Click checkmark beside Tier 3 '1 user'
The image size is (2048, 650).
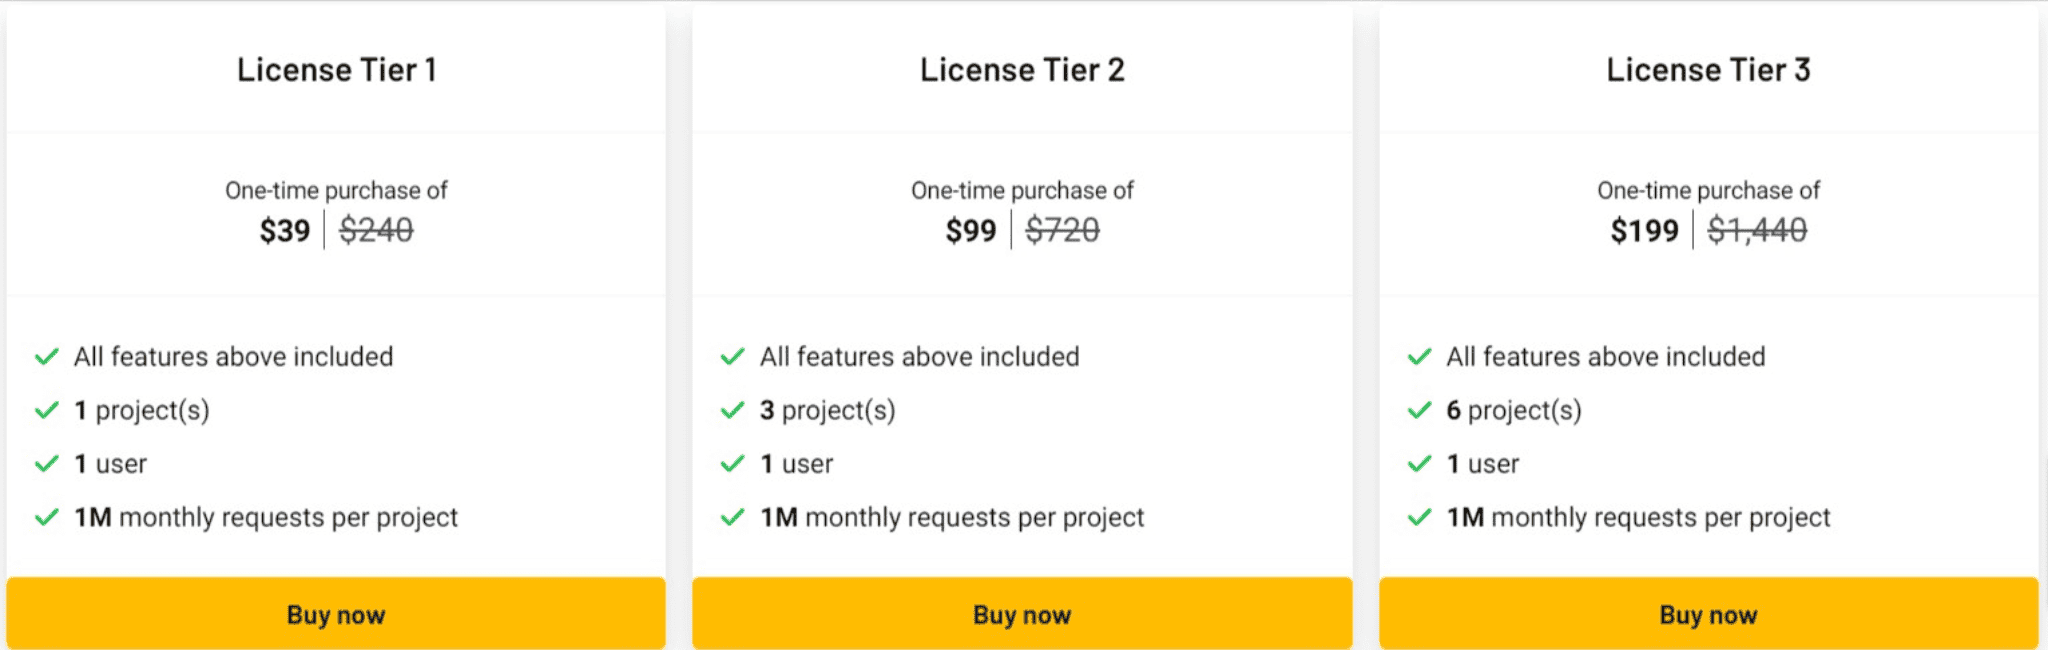[x=1420, y=463]
